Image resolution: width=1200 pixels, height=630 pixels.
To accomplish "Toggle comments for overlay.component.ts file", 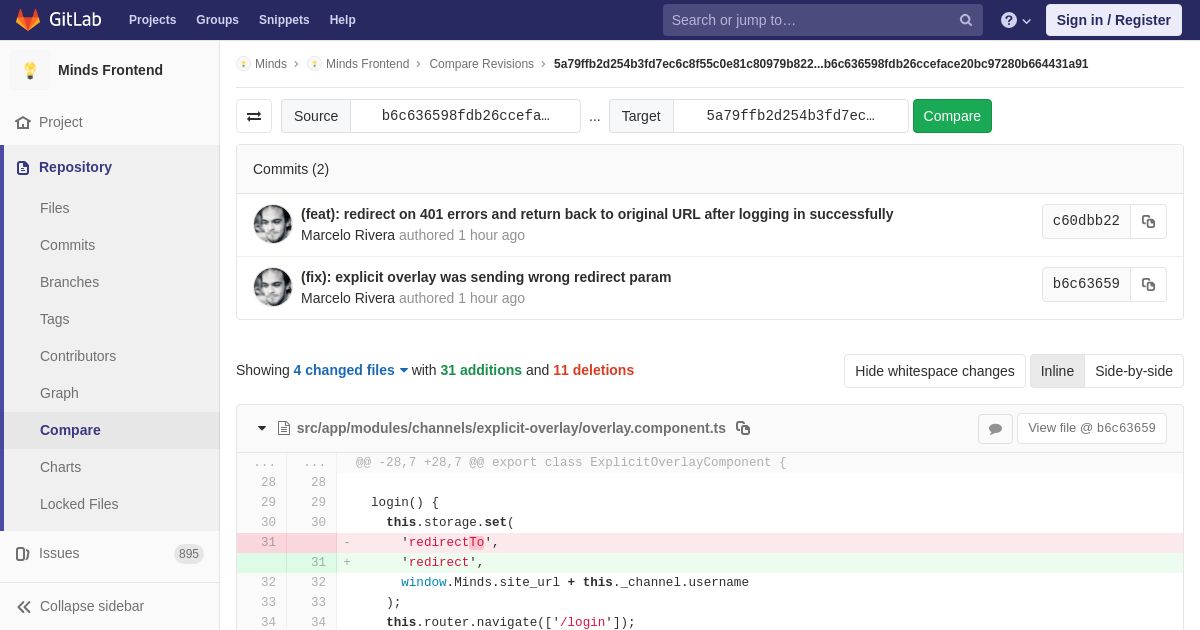I will pyautogui.click(x=995, y=429).
